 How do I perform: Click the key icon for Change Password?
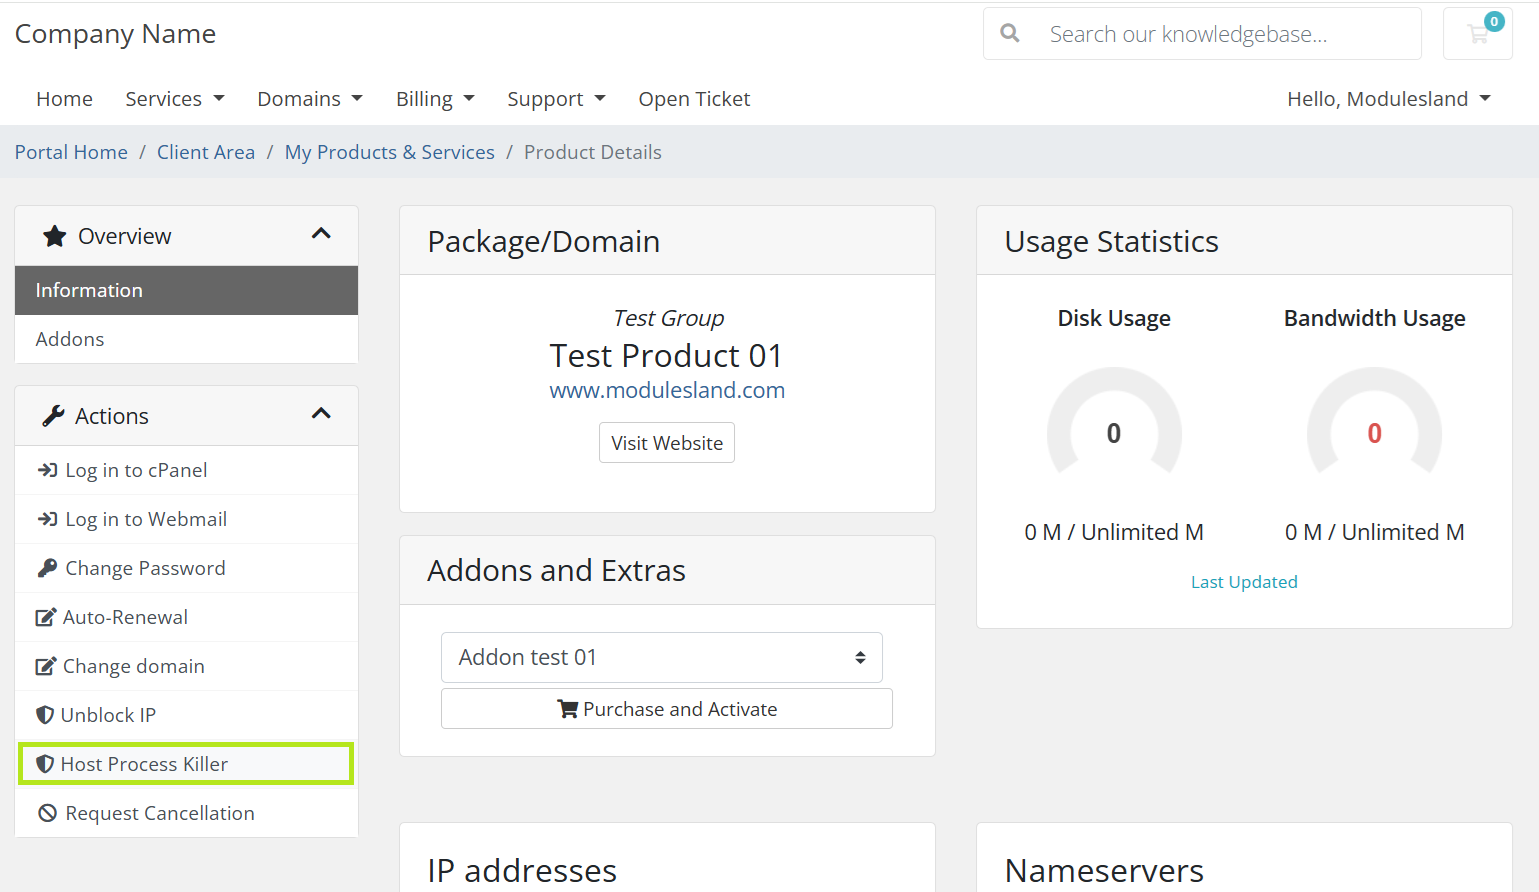(47, 568)
